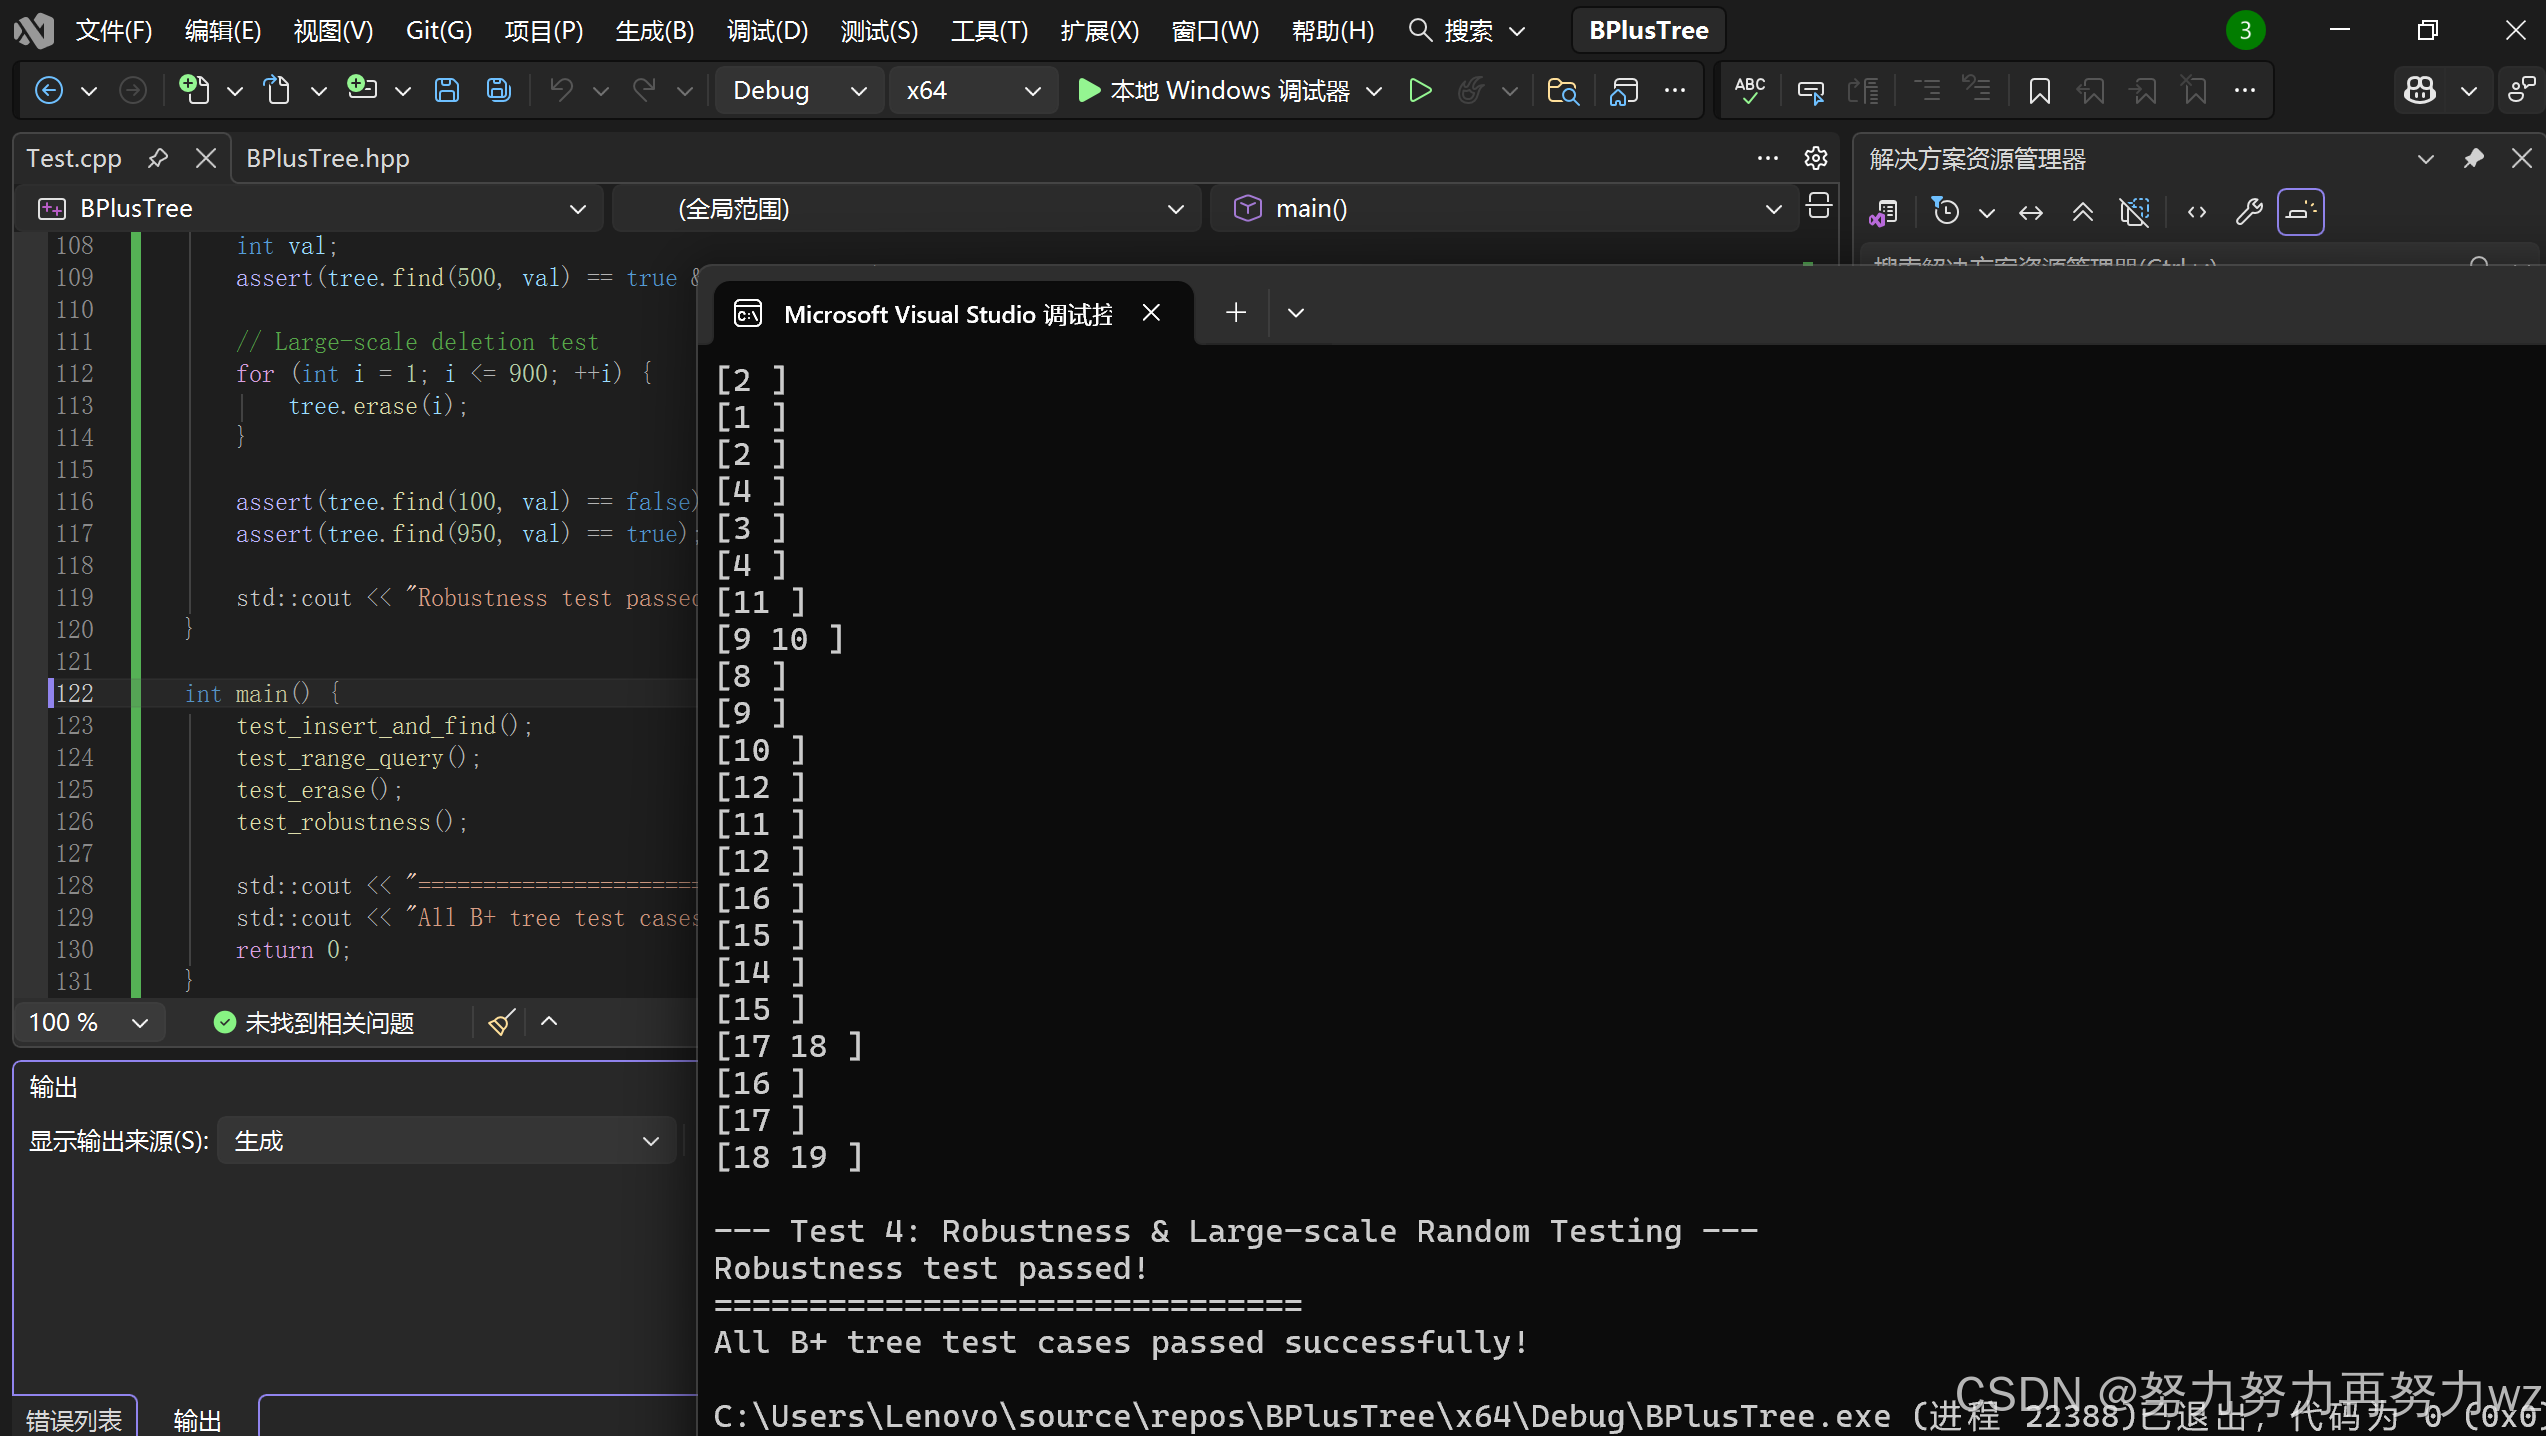Click the wrench properties icon in Solution Explorer
This screenshot has height=1436, width=2546.
(2248, 211)
